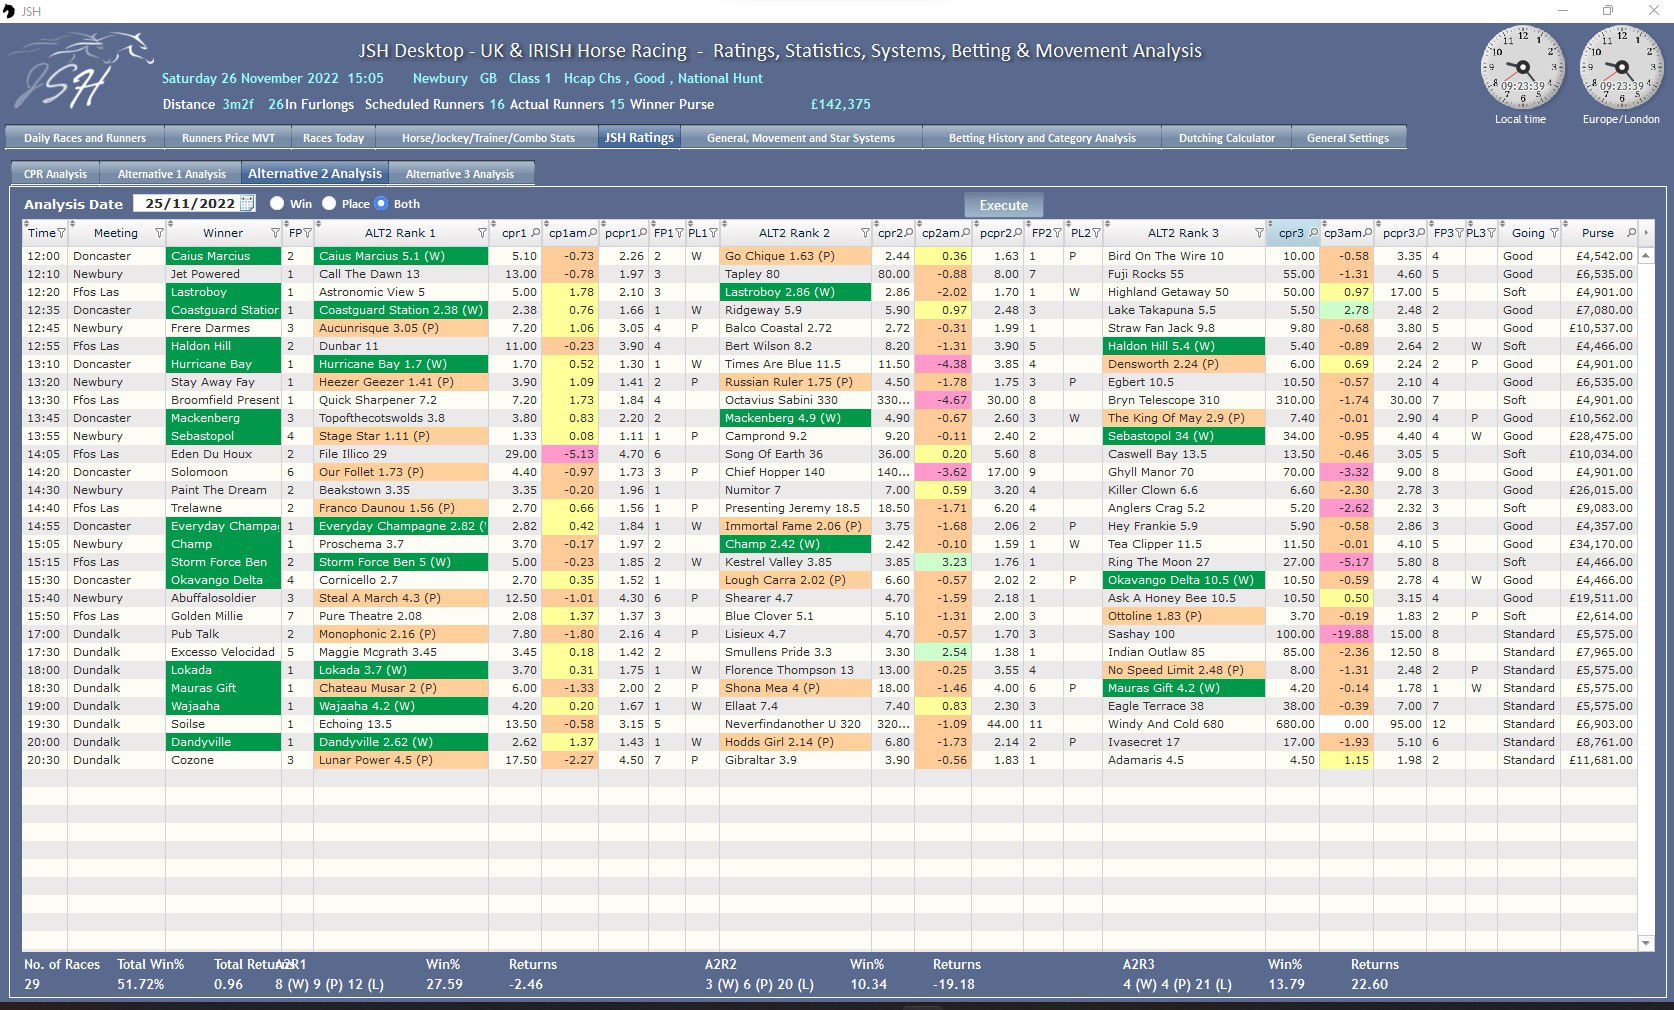Switch to CPR Analysis sub-tab
The height and width of the screenshot is (1010, 1674).
tap(55, 174)
